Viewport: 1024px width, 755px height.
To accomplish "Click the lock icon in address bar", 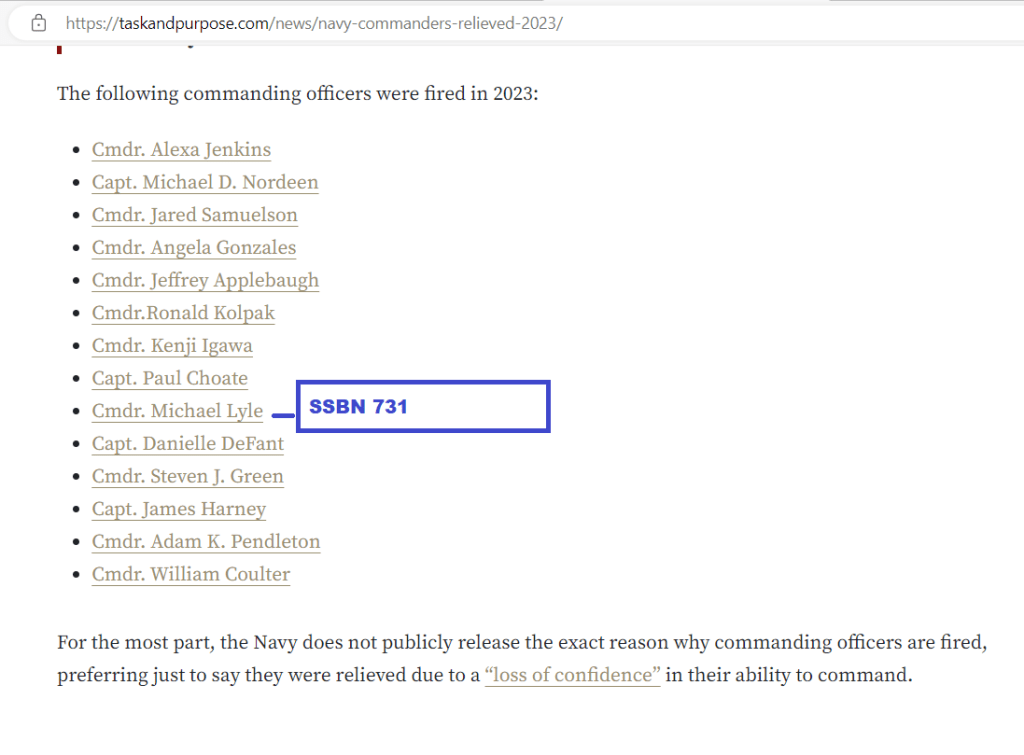I will (38, 22).
